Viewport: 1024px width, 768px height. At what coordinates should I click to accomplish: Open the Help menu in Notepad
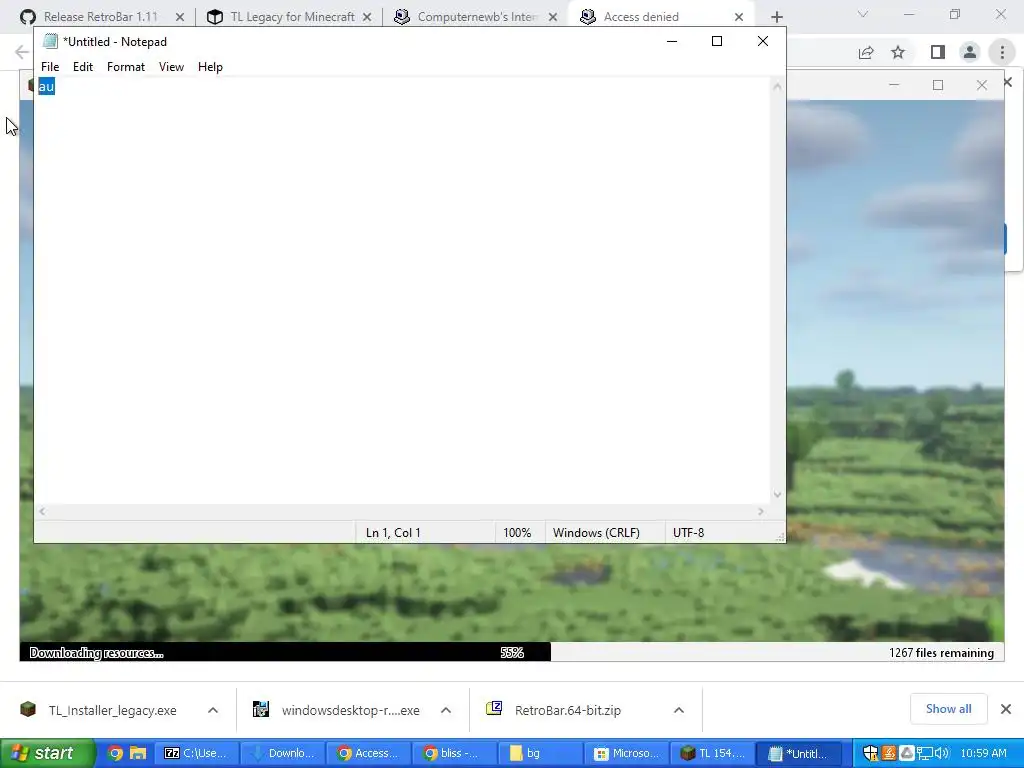210,67
